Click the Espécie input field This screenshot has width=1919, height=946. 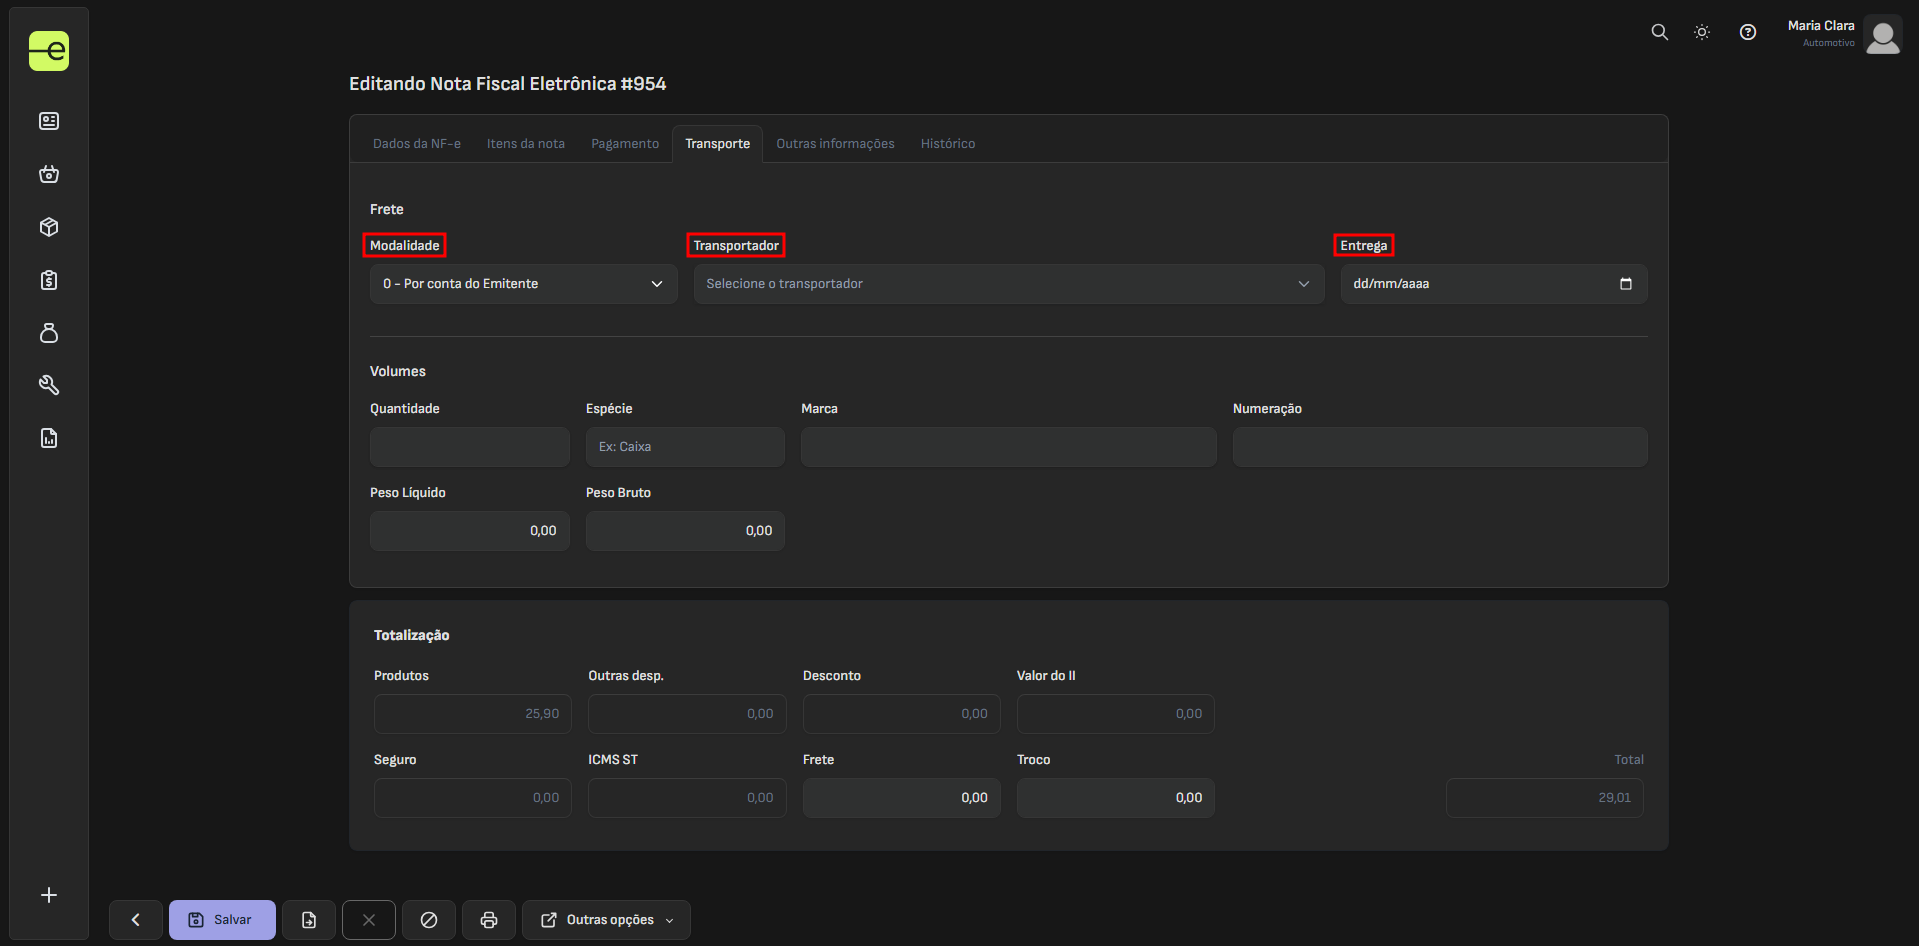pyautogui.click(x=685, y=447)
